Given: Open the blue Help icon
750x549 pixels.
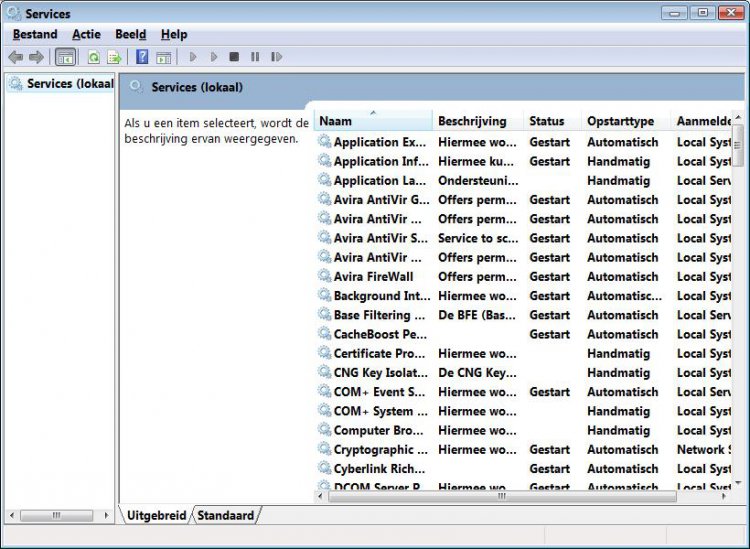Looking at the screenshot, I should 142,57.
